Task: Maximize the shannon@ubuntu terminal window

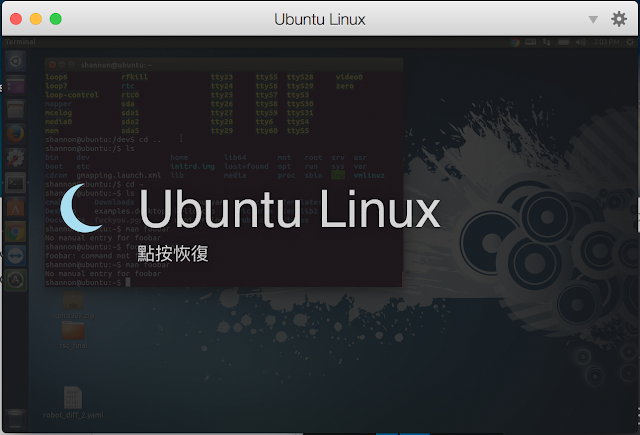Action: point(71,64)
